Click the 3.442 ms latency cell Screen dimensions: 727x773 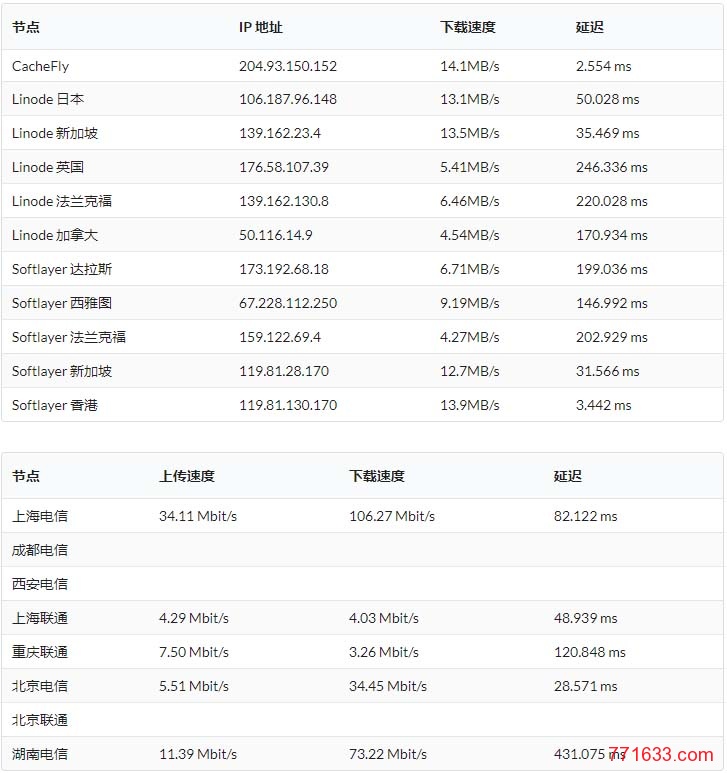(x=603, y=405)
